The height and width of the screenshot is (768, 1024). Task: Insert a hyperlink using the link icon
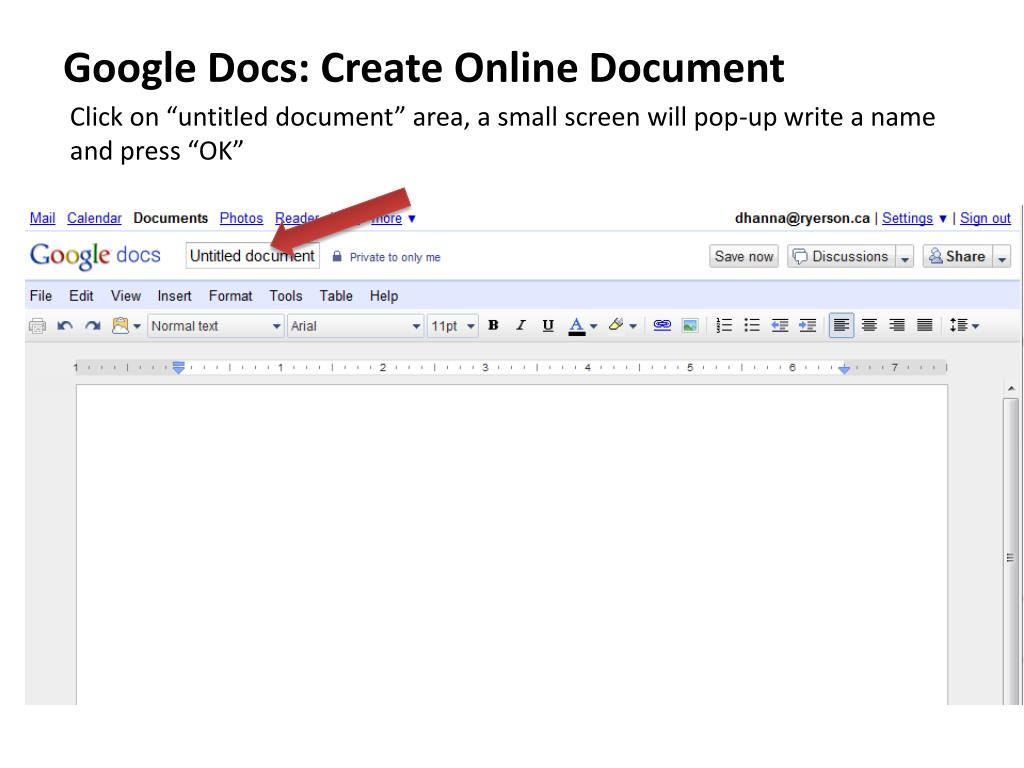(662, 325)
